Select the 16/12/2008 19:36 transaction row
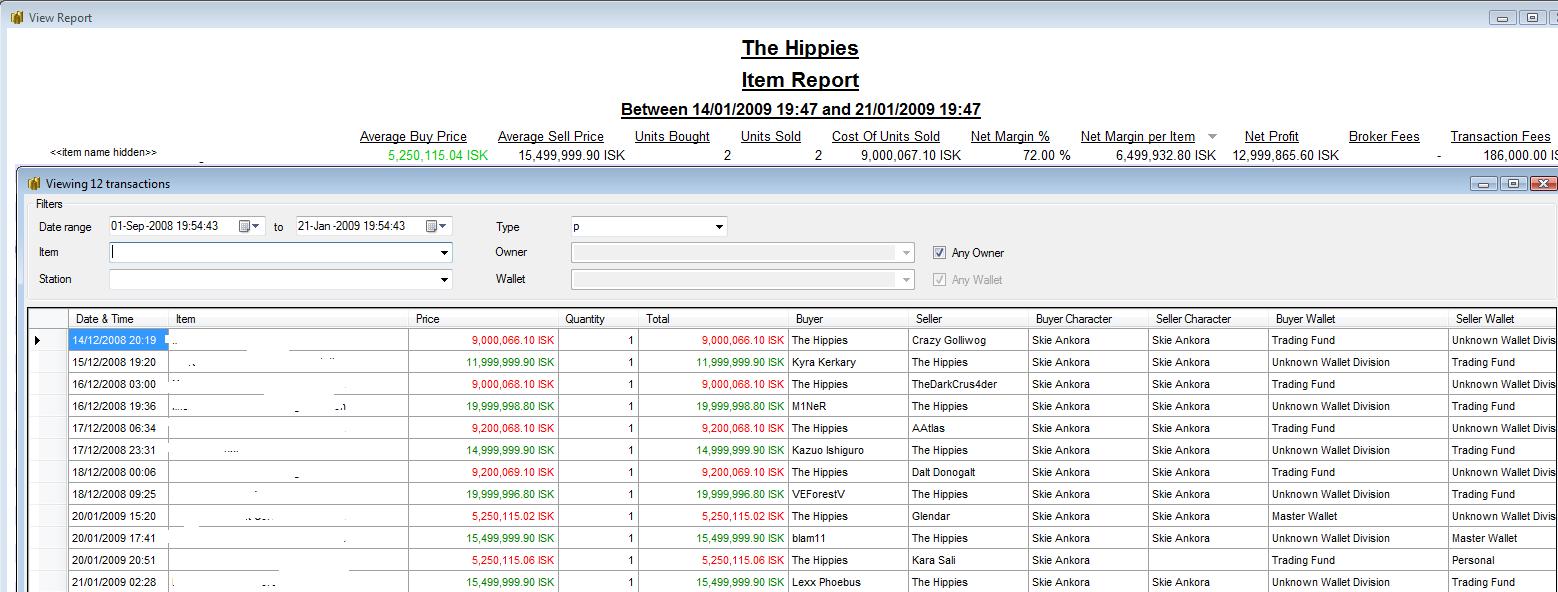The height and width of the screenshot is (592, 1558). pyautogui.click(x=114, y=407)
